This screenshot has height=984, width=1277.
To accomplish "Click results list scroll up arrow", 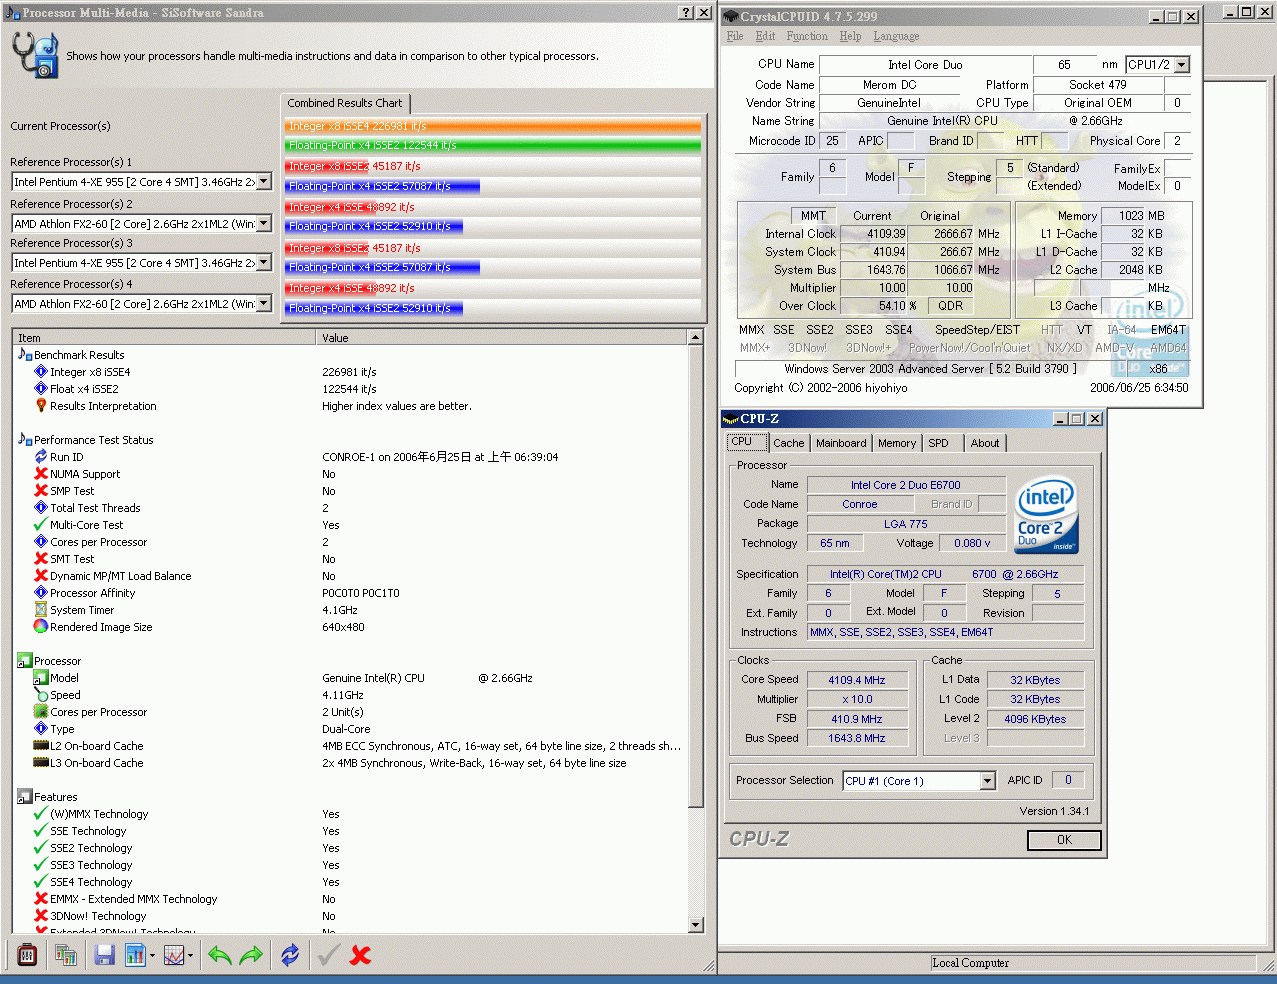I will pos(696,338).
